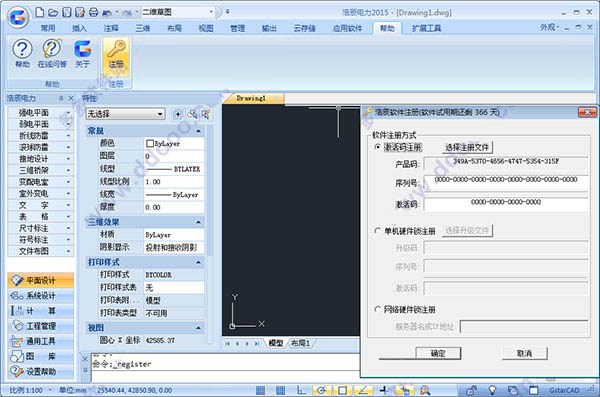Click the 注册 key icon in ribbon

[x=116, y=56]
